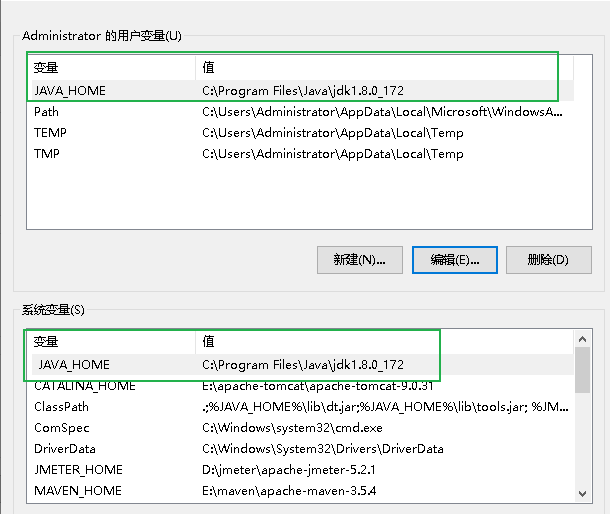Image resolution: width=610 pixels, height=514 pixels.
Task: Select the DriverData system variable
Action: click(x=302, y=449)
